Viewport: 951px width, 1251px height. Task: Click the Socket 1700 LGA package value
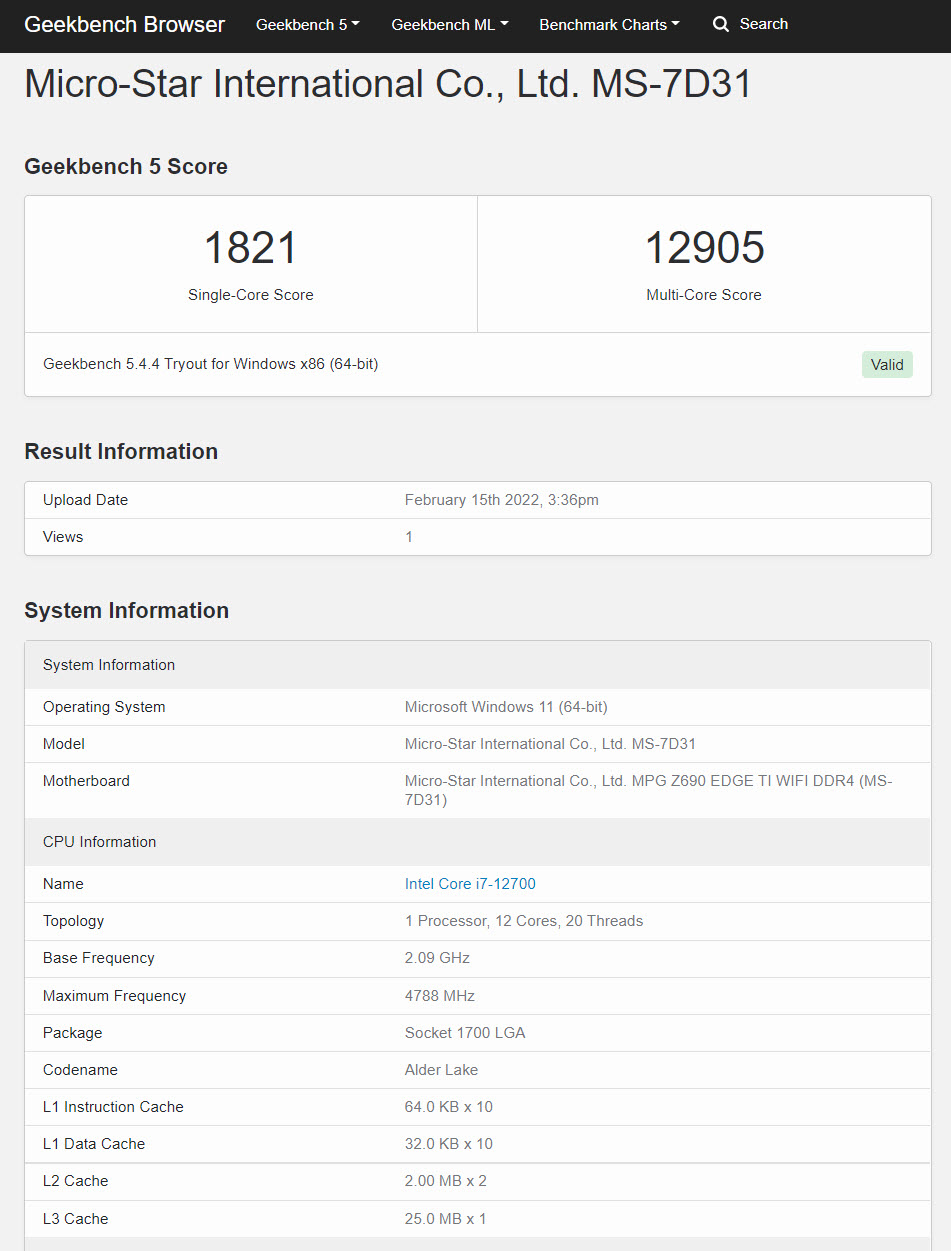coord(464,1033)
